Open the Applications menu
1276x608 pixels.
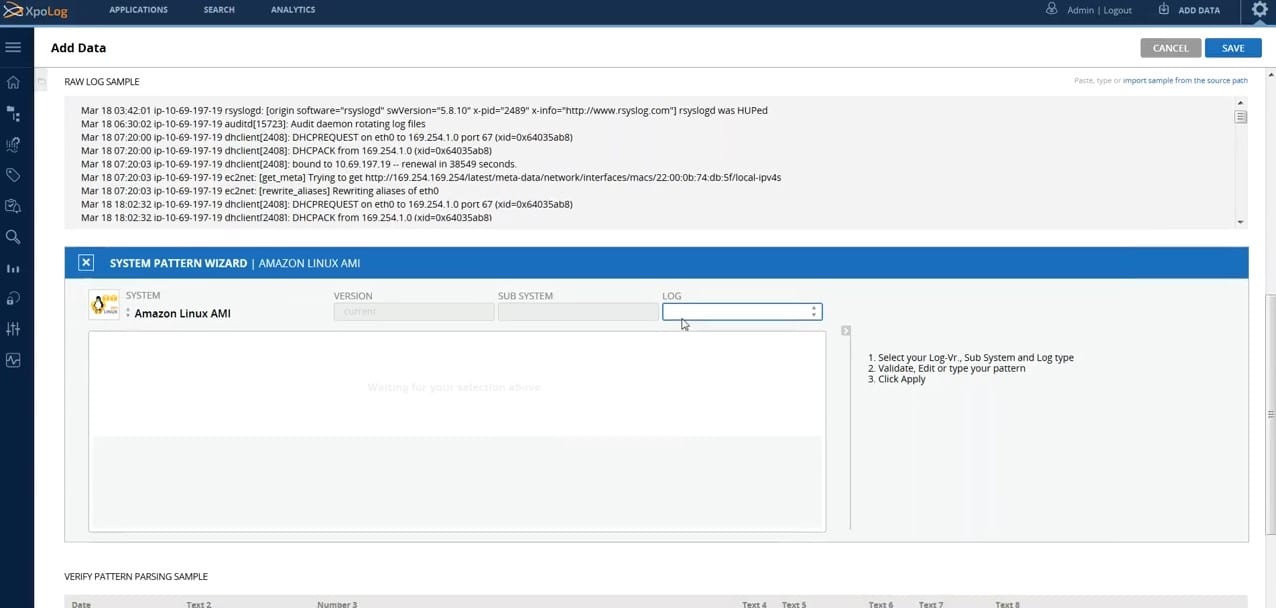coord(138,10)
